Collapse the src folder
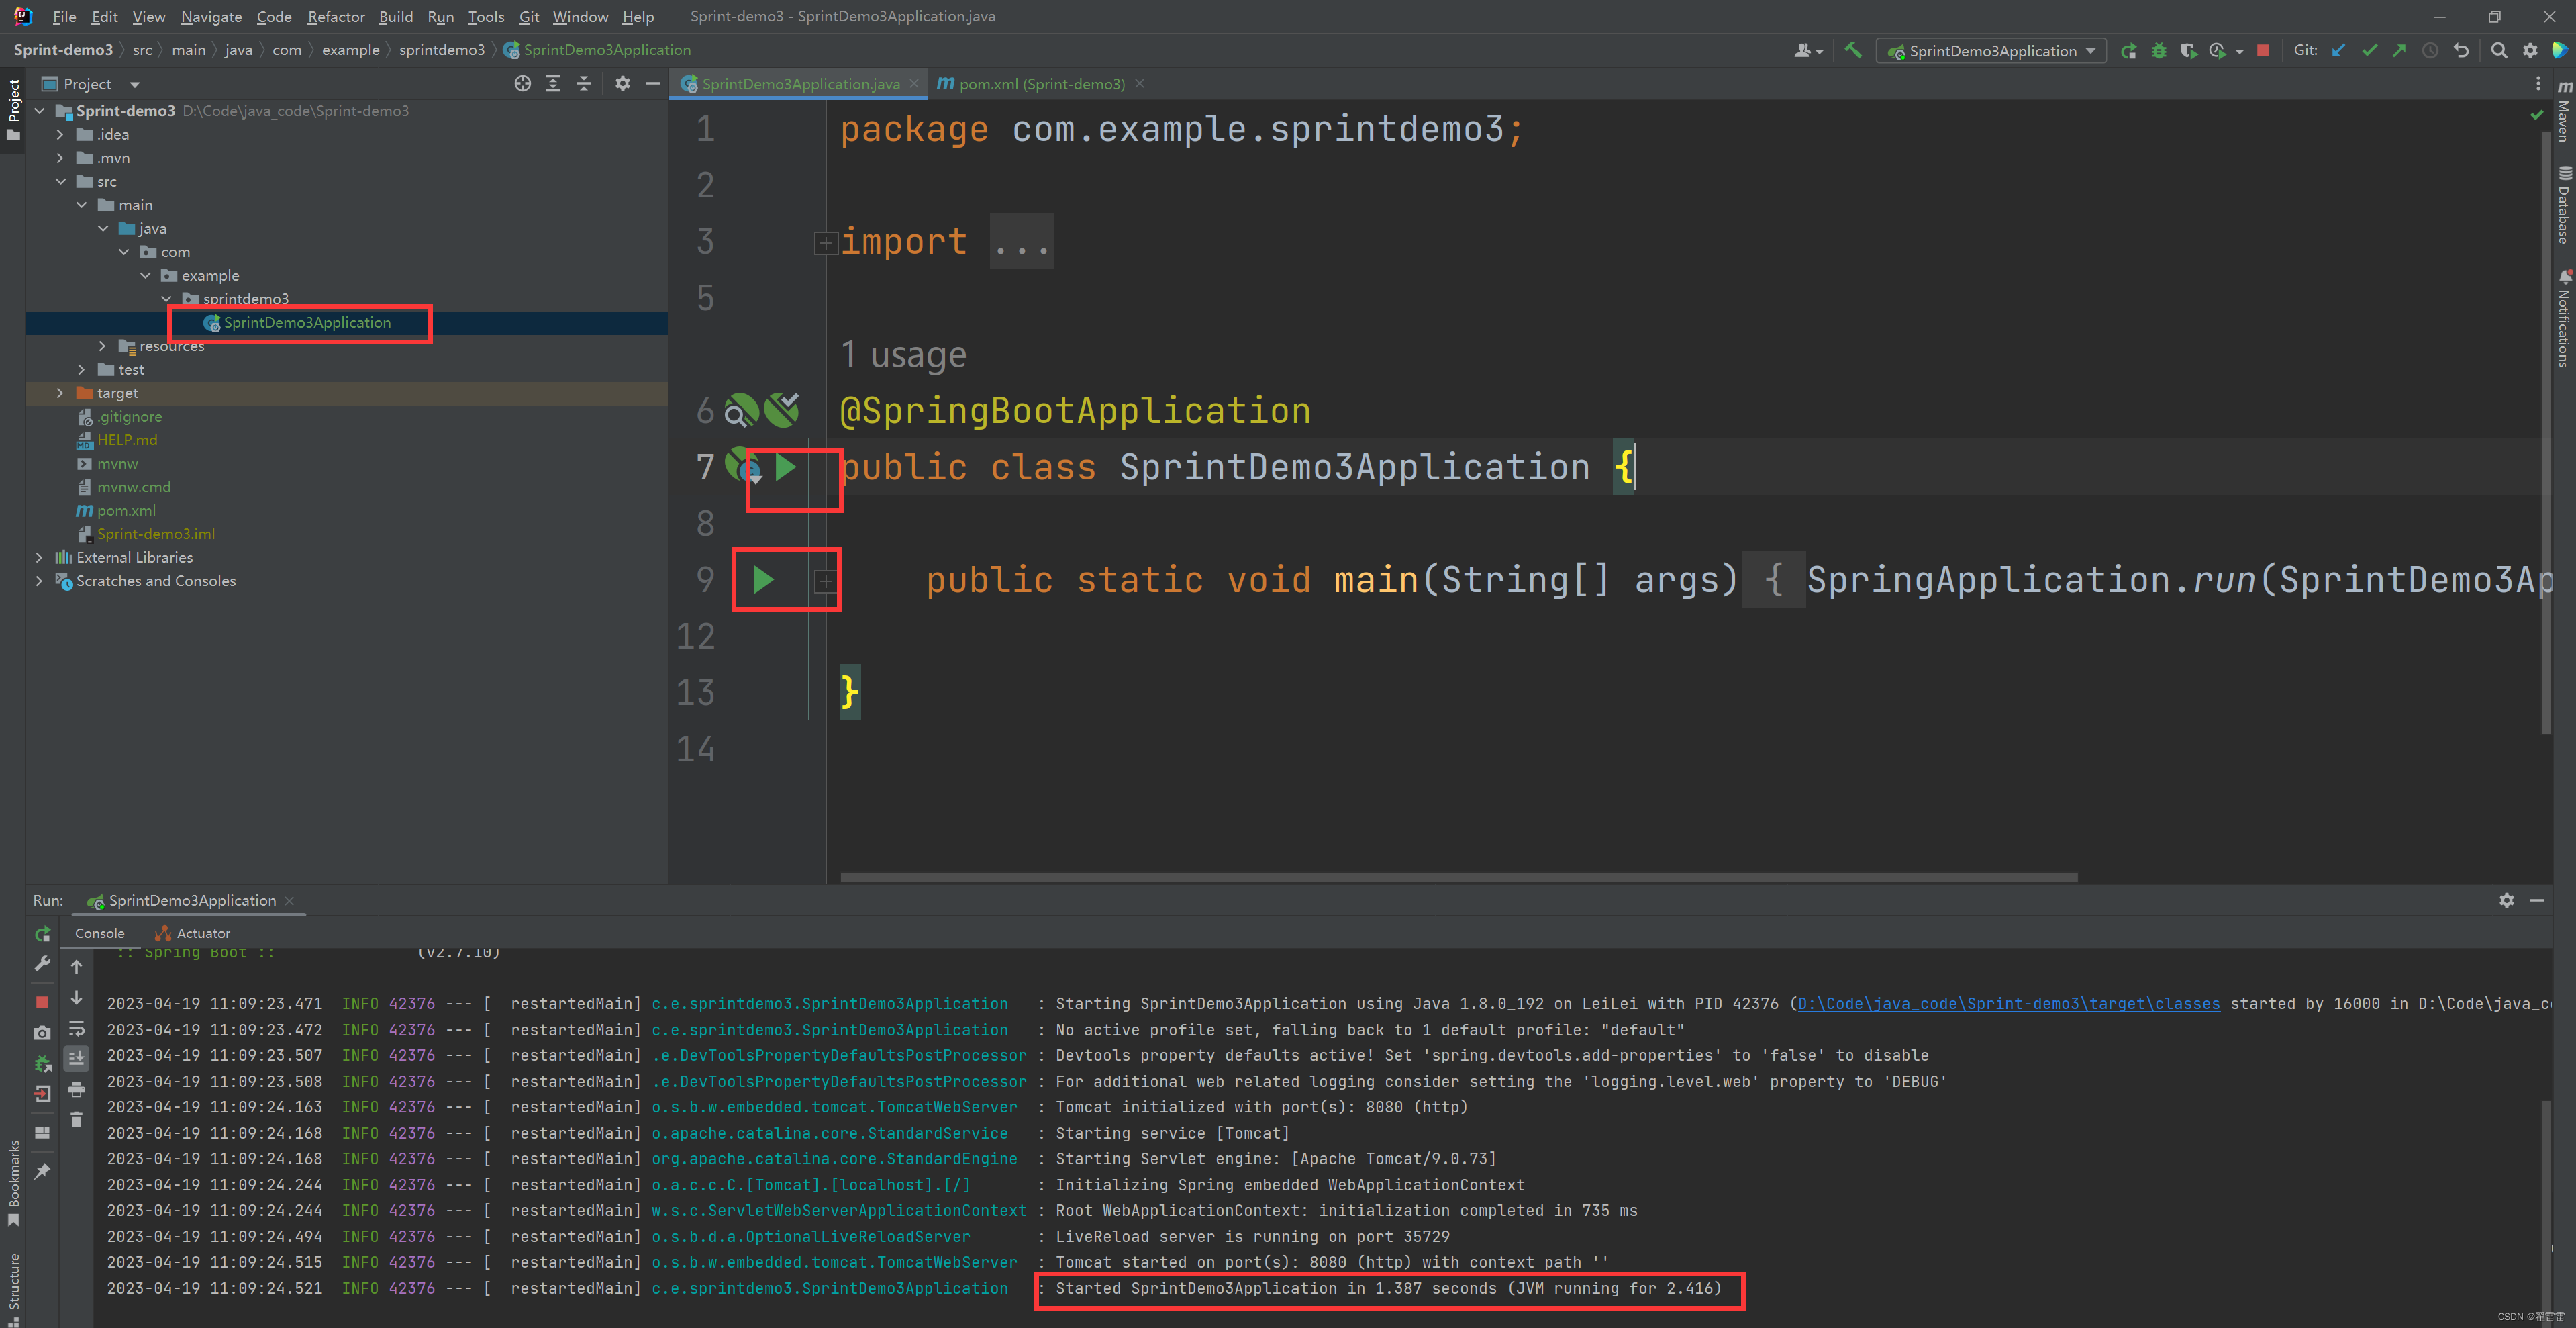2576x1328 pixels. [60, 181]
